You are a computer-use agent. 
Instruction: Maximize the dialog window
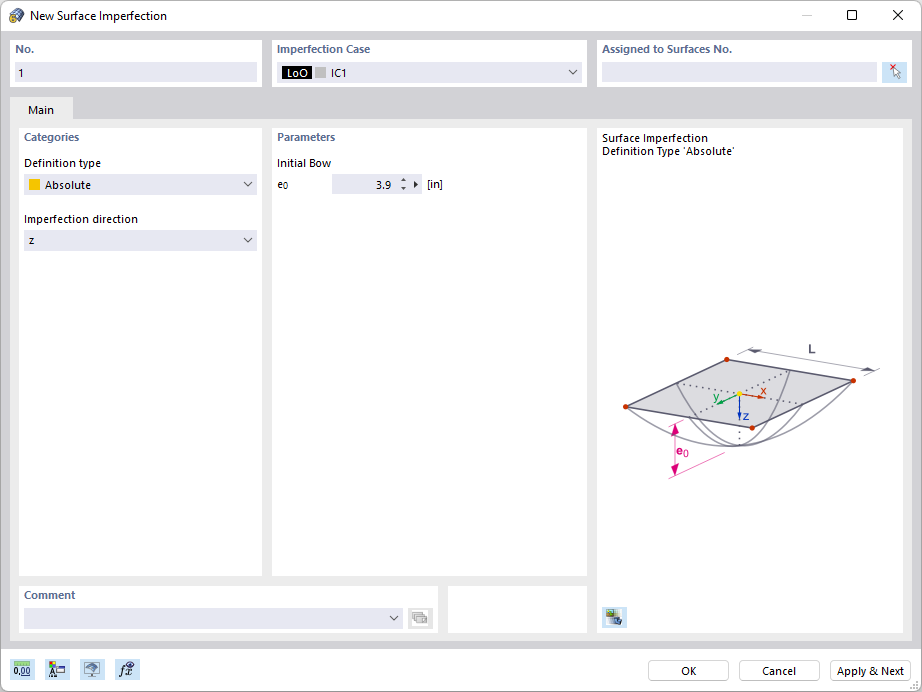click(851, 15)
